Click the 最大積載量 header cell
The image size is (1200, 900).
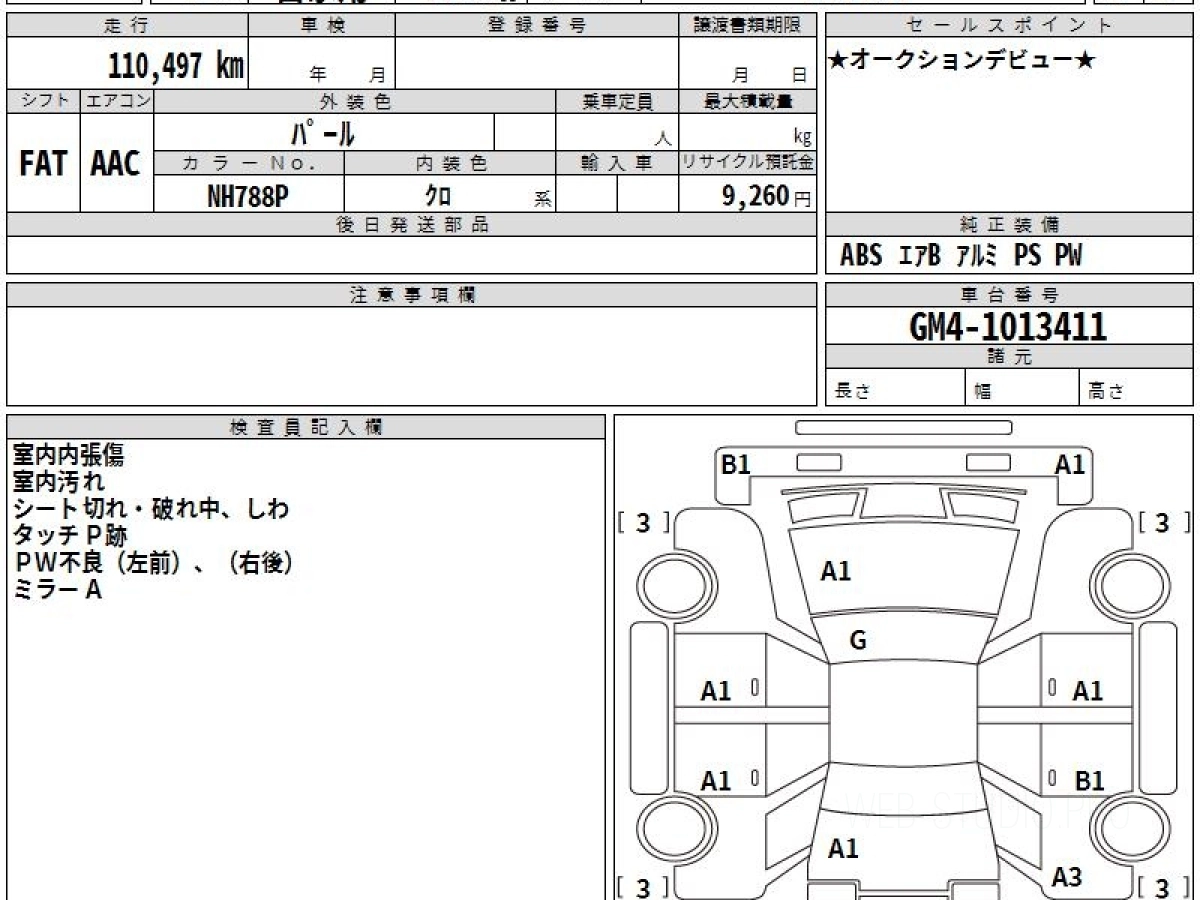pyautogui.click(x=747, y=101)
